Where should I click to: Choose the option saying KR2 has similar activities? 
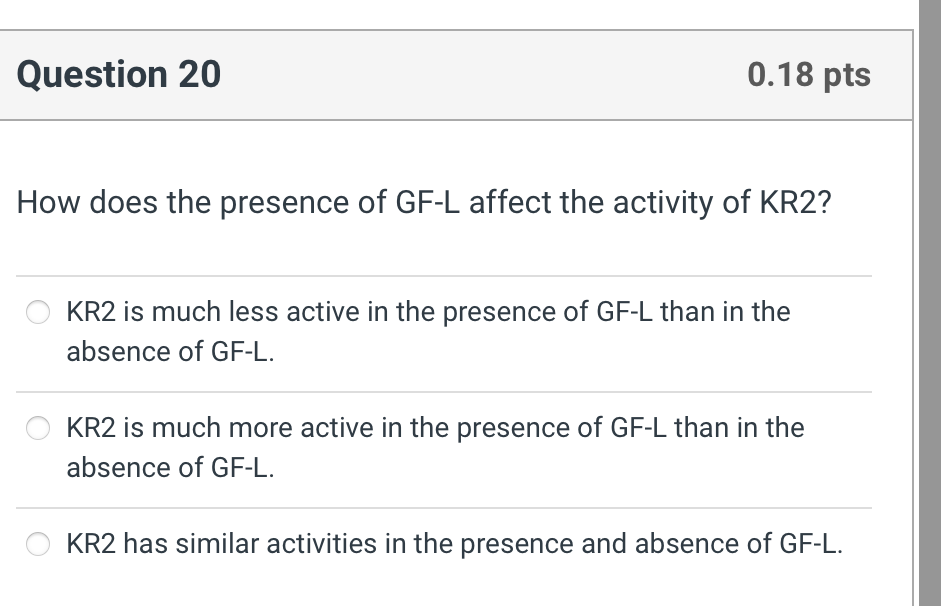450,544
